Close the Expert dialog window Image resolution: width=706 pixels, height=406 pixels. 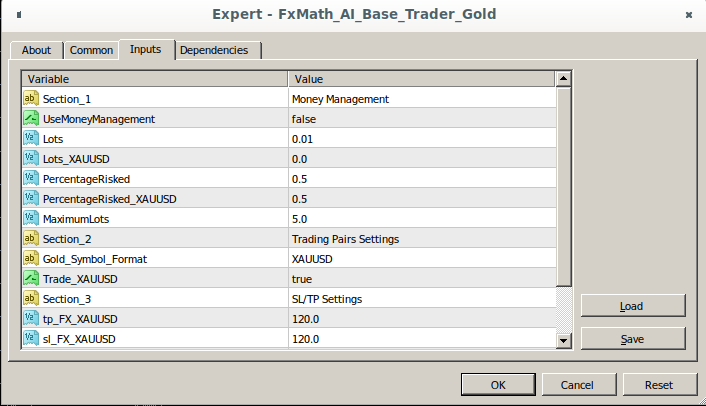click(688, 15)
